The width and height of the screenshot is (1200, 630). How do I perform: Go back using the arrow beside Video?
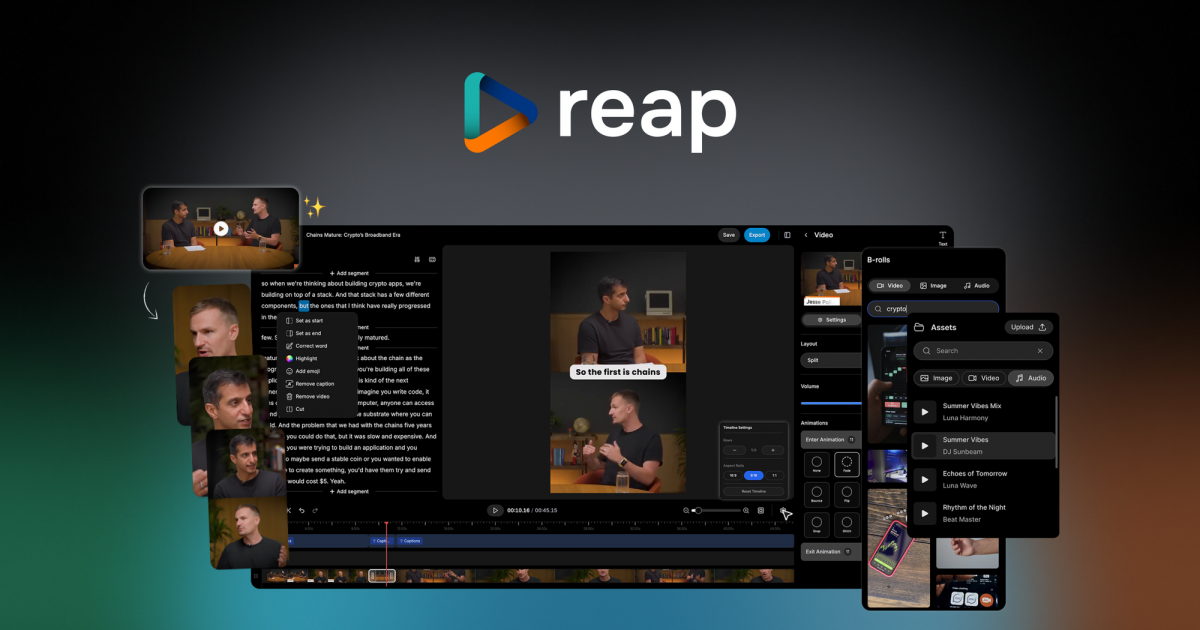806,235
